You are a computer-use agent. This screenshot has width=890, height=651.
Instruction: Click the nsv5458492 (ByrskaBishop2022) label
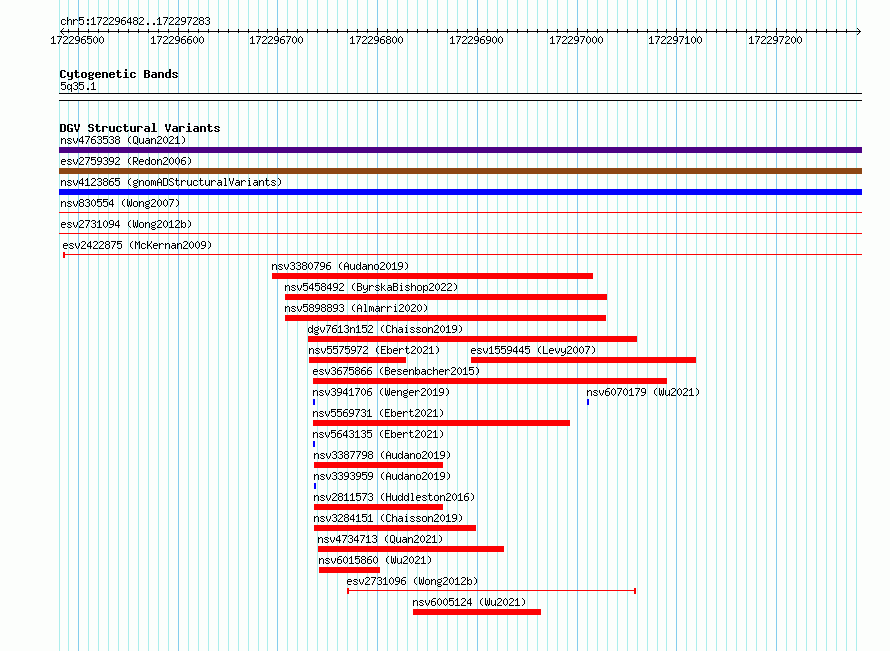(x=371, y=287)
